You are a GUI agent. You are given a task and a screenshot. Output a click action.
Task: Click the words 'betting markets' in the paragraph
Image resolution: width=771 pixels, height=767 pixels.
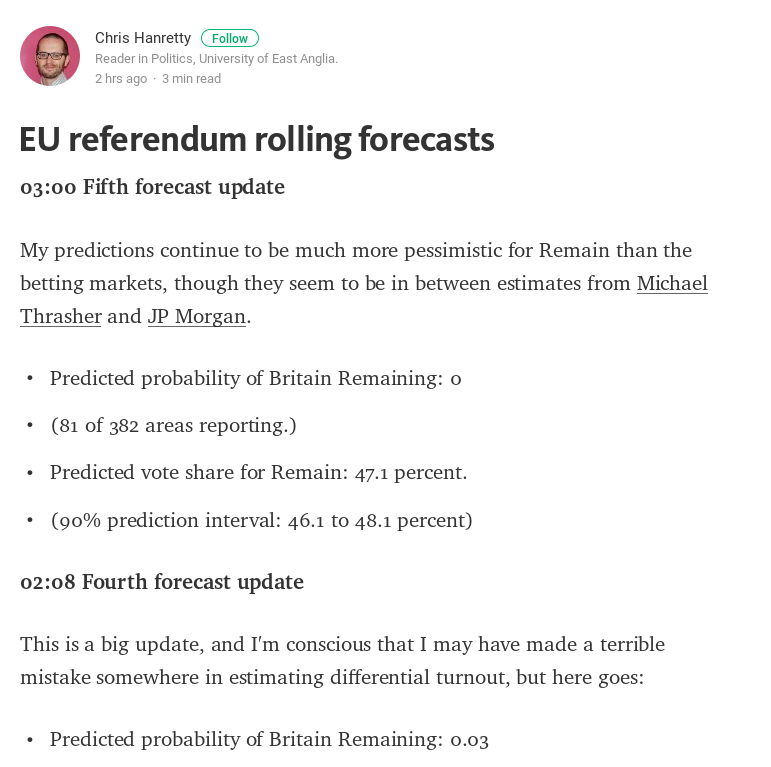click(x=91, y=284)
